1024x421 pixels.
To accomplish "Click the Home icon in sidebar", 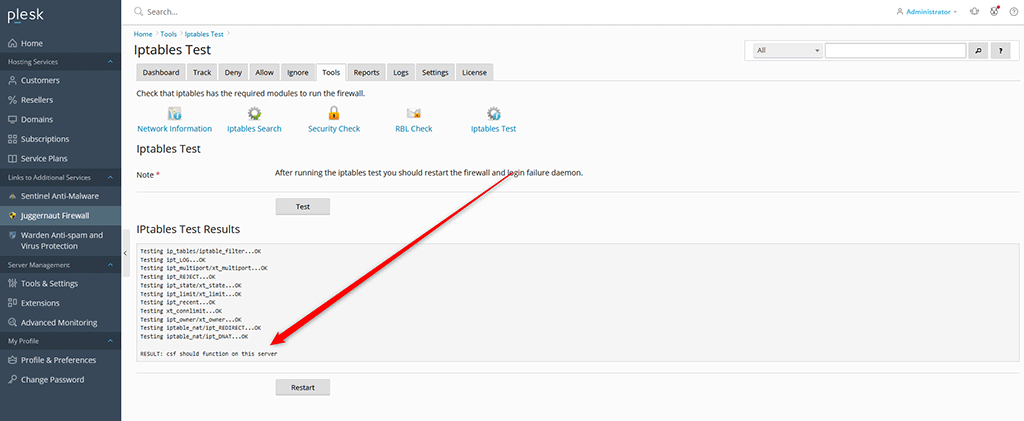I will tap(12, 43).
